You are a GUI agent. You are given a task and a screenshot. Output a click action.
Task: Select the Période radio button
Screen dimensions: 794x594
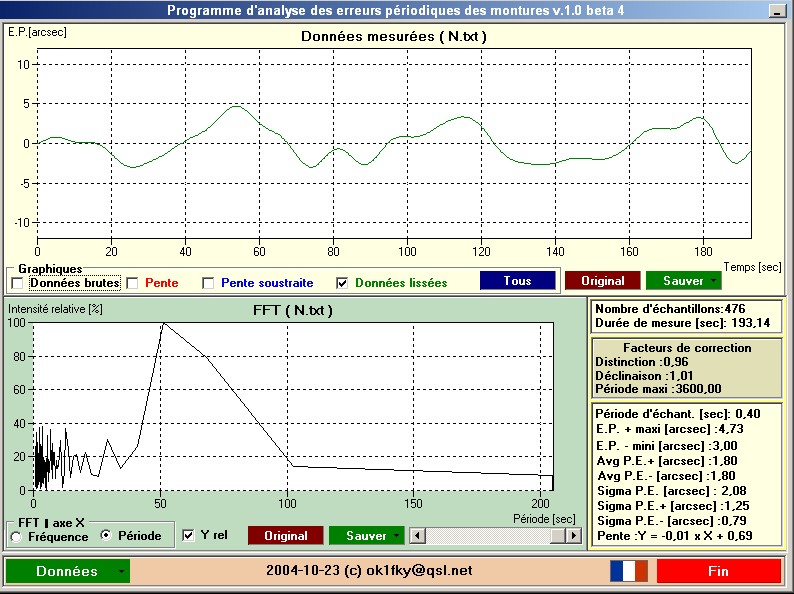pyautogui.click(x=107, y=536)
